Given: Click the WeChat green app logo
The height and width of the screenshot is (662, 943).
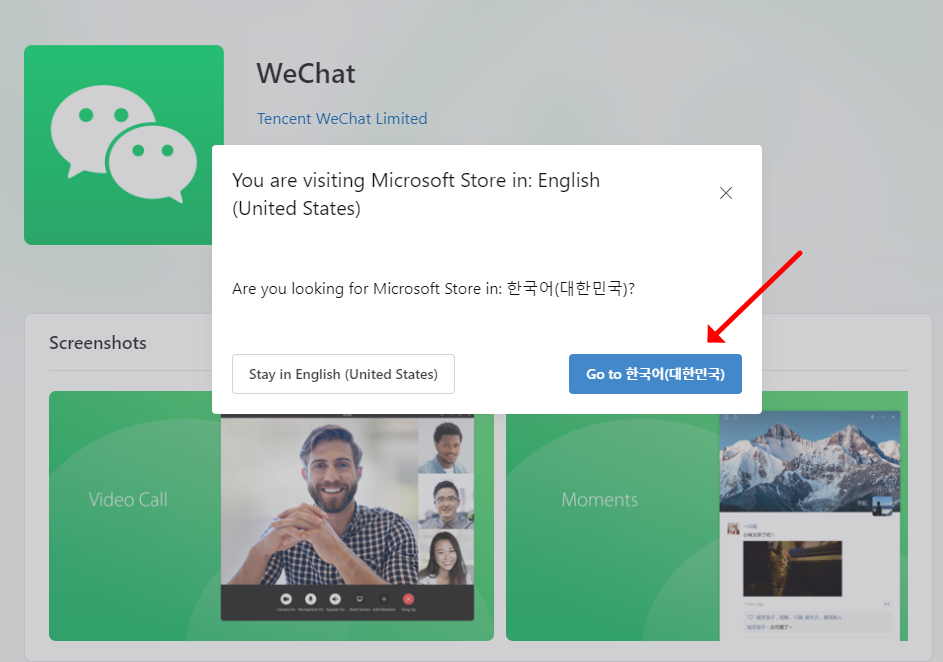Looking at the screenshot, I should 124,145.
